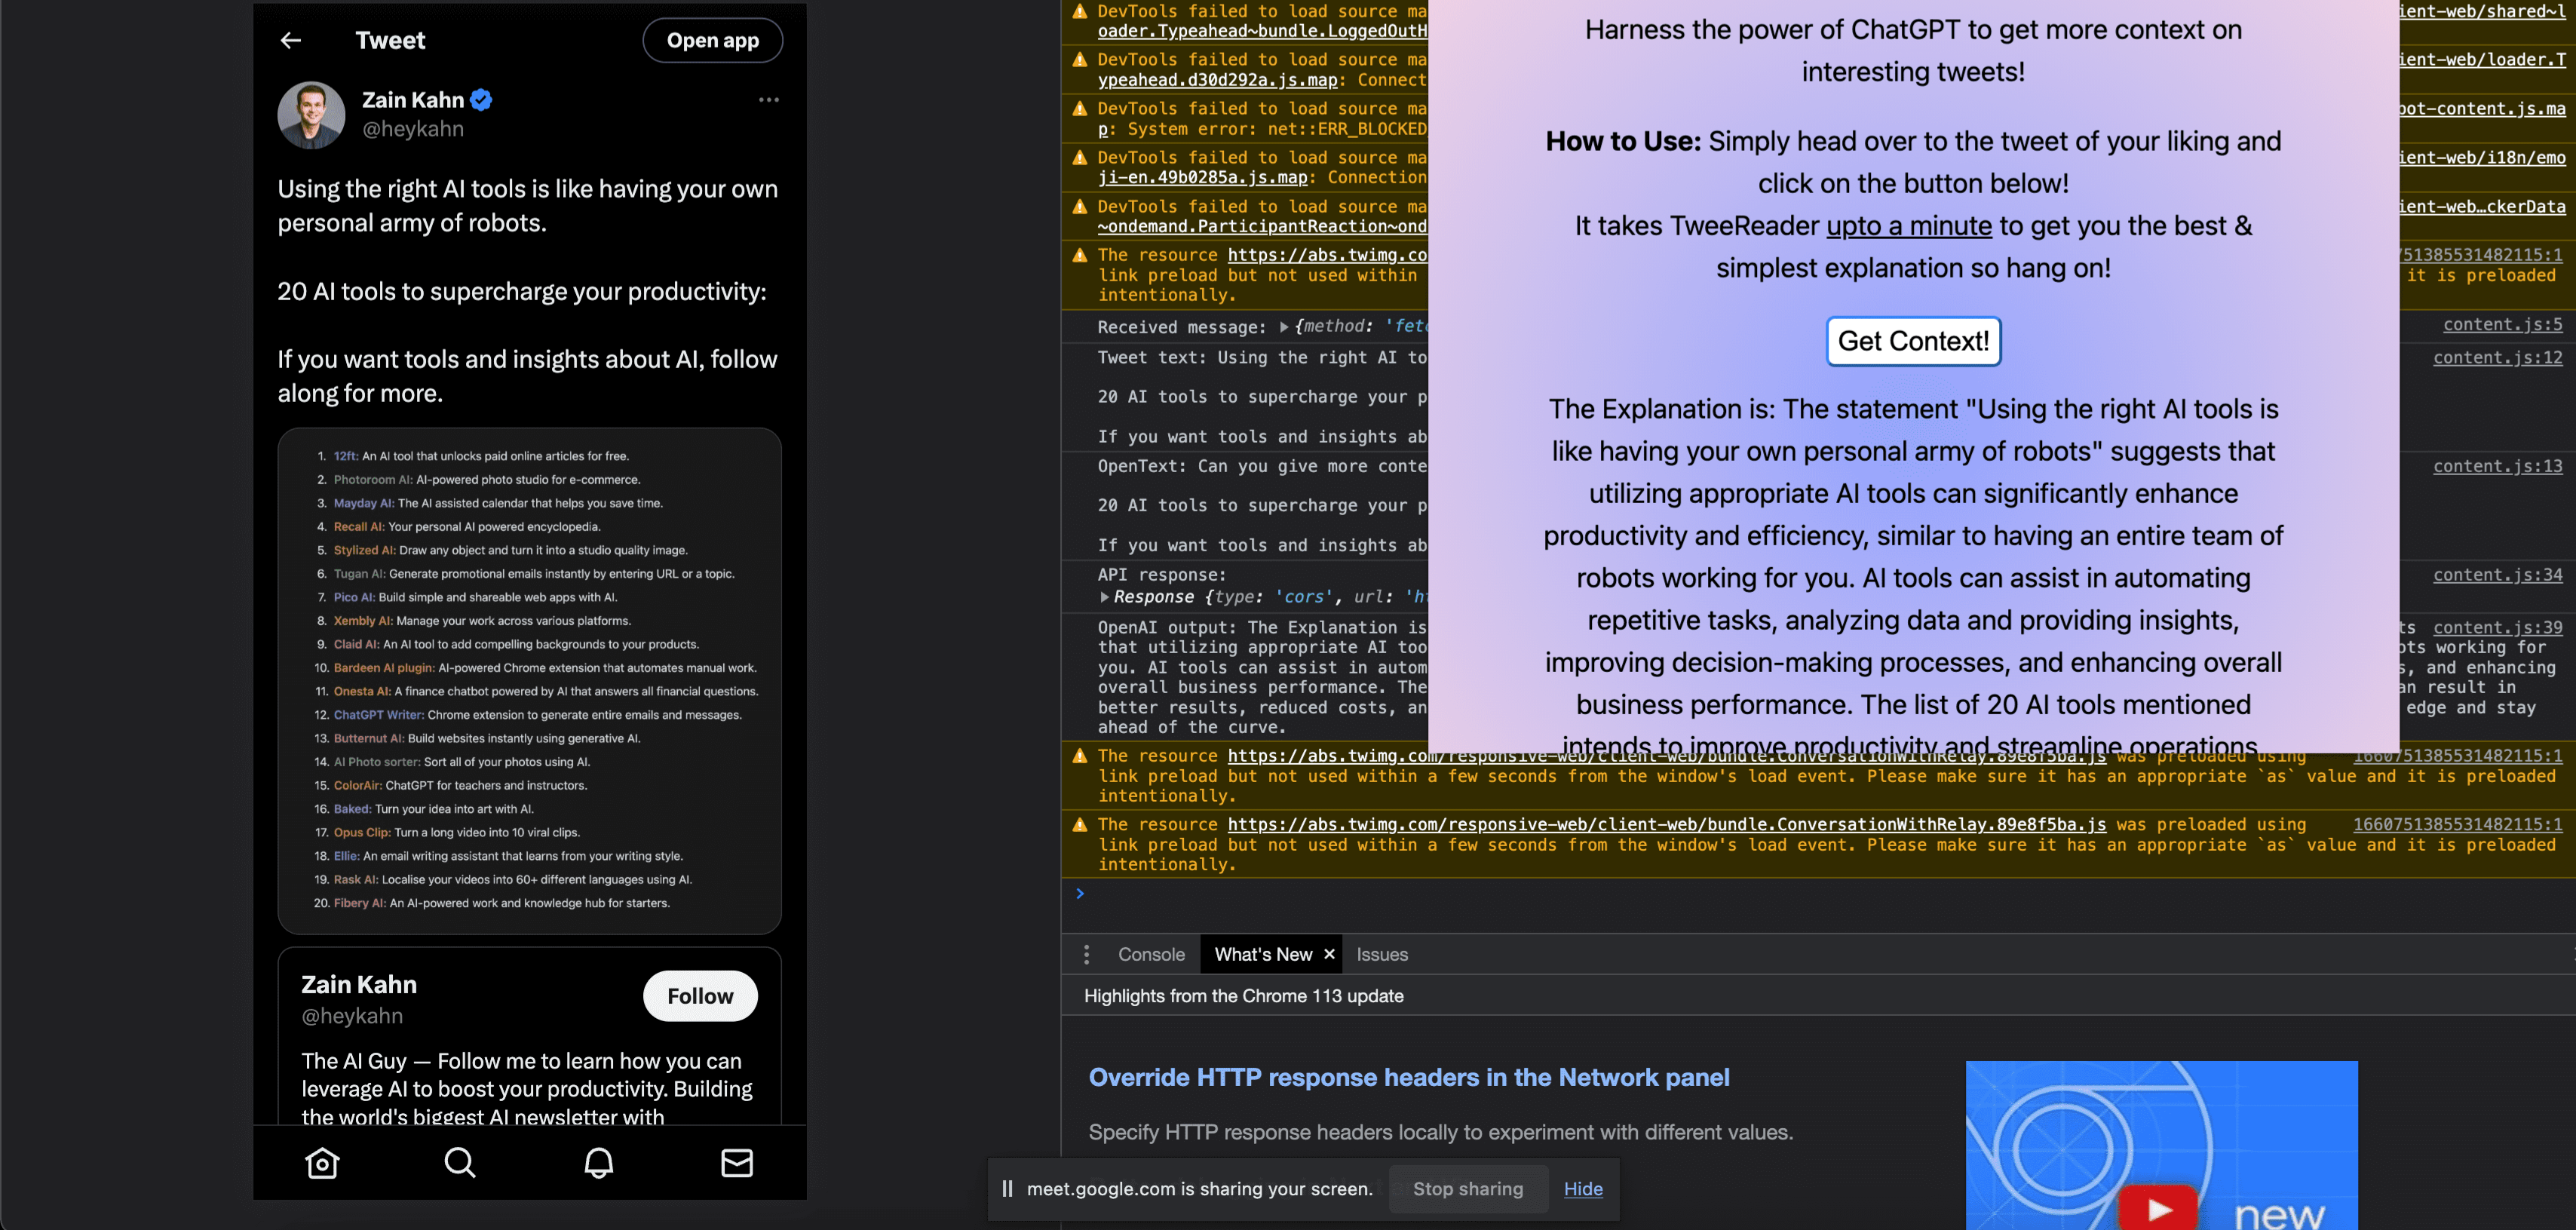Follow Zain Kahn

click(x=700, y=996)
